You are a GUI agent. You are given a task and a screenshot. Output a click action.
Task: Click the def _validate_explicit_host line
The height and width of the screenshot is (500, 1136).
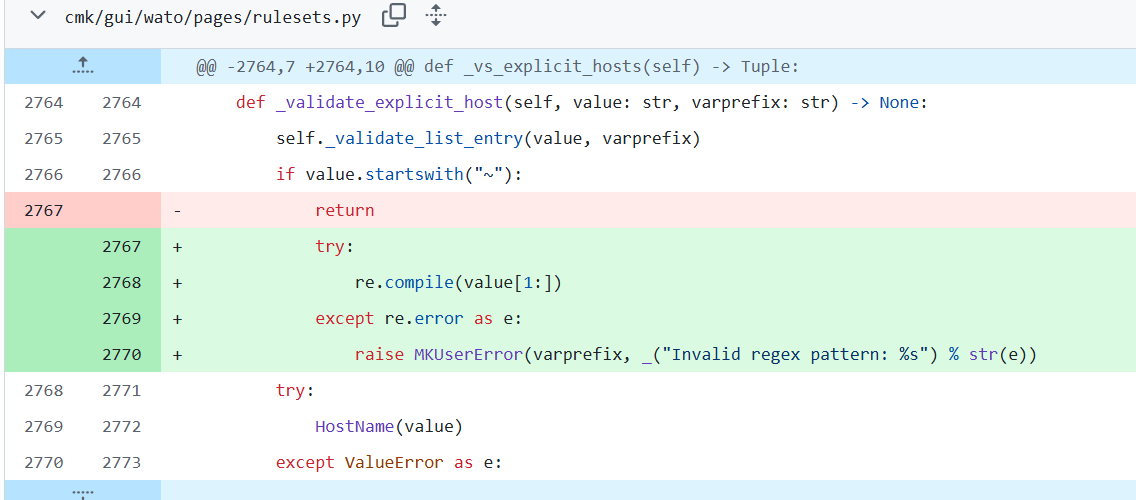(582, 102)
